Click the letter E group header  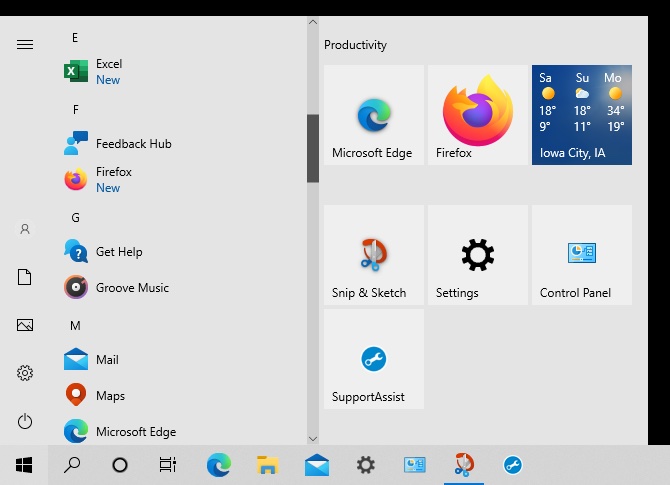75,38
